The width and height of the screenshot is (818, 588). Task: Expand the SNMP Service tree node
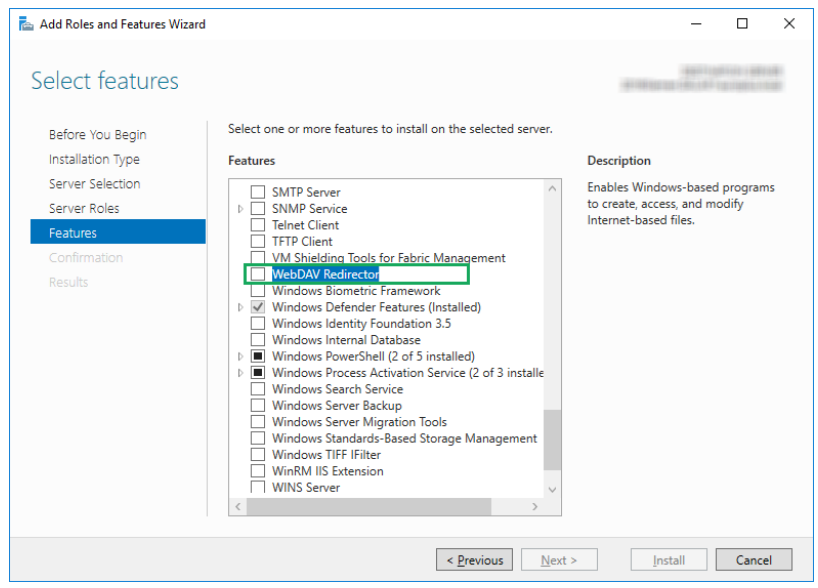240,209
